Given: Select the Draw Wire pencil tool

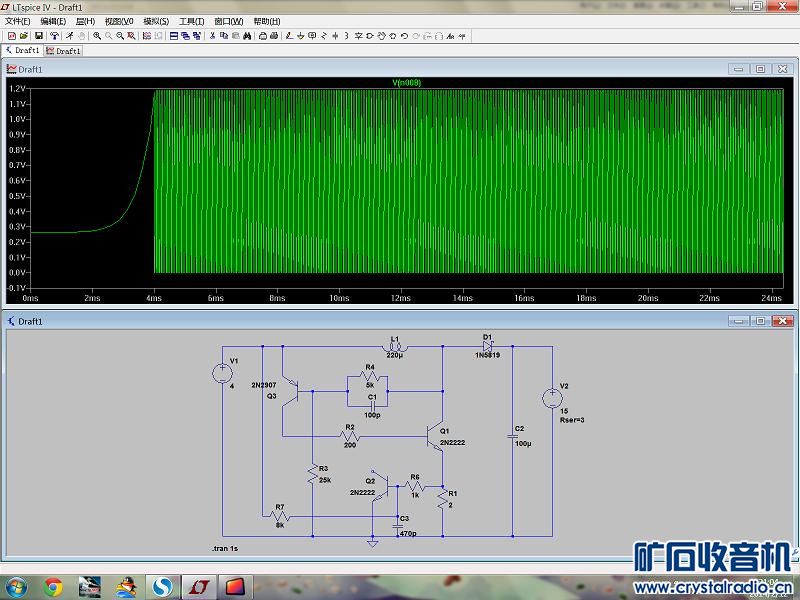Looking at the screenshot, I should tap(288, 36).
